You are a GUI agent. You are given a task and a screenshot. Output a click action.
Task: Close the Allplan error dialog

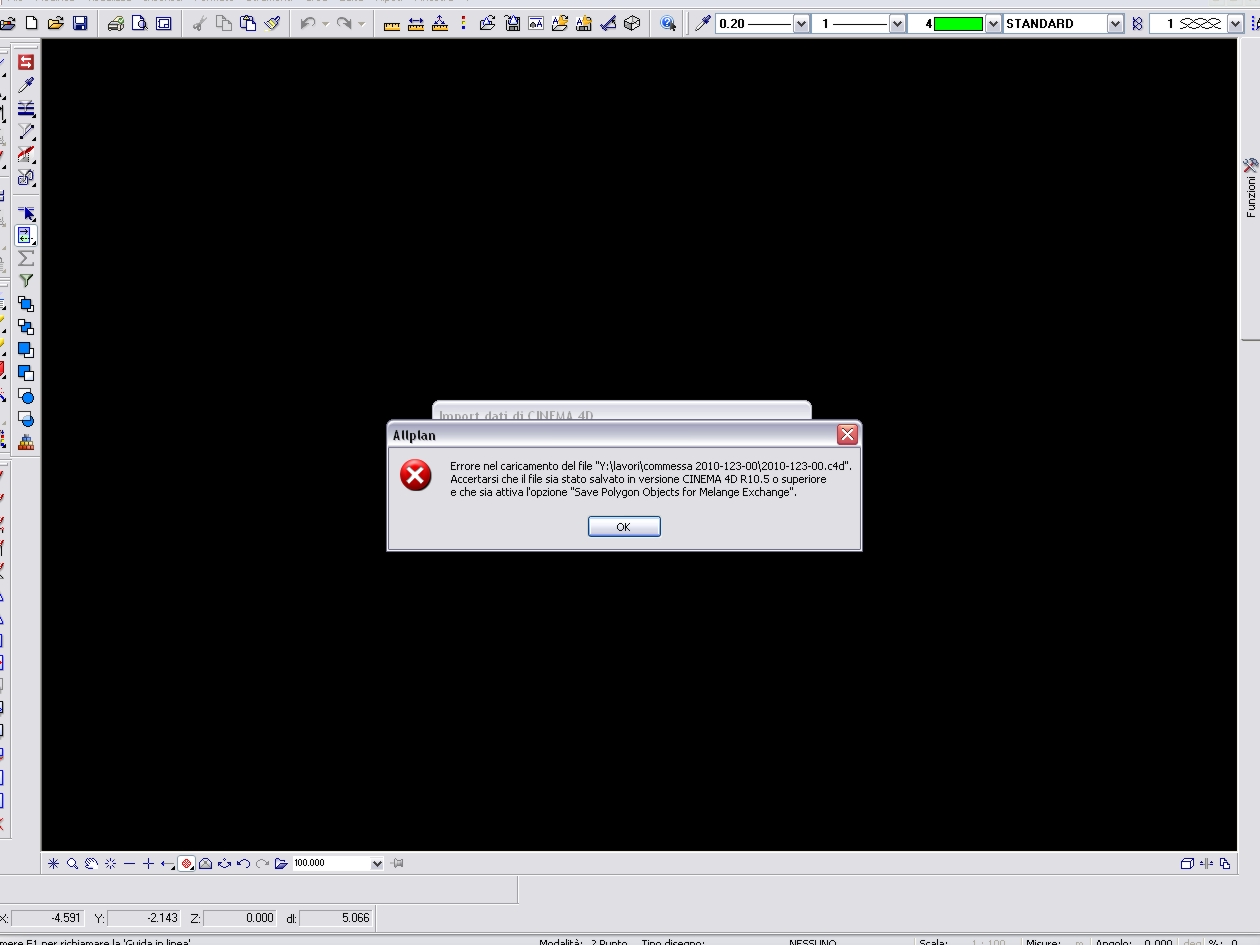click(847, 435)
